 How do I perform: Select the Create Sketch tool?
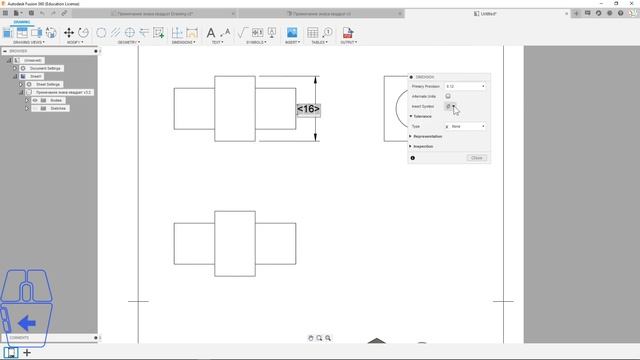tap(158, 33)
